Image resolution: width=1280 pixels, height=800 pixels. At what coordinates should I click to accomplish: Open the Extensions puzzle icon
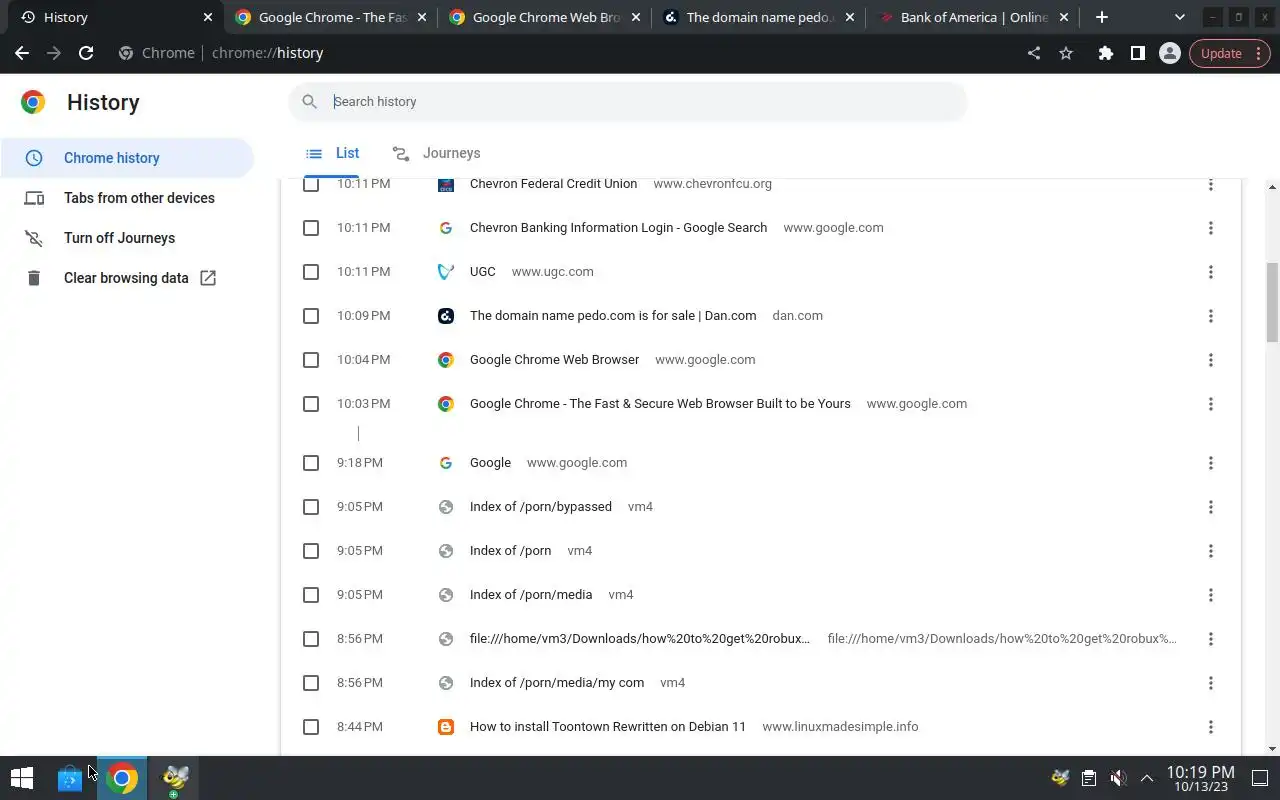tap(1105, 54)
